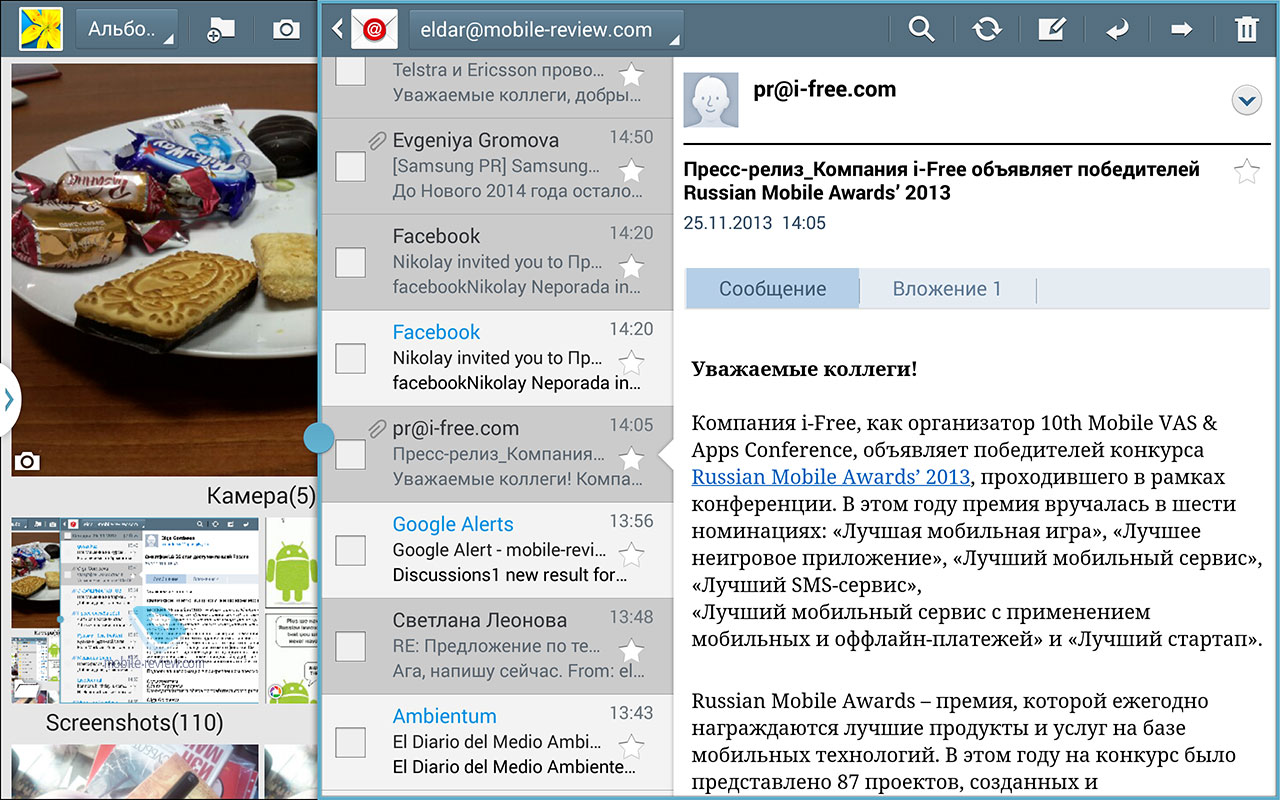Image resolution: width=1280 pixels, height=800 pixels.
Task: Tap attachment clip on pr@i-free.com row
Action: coord(376,429)
